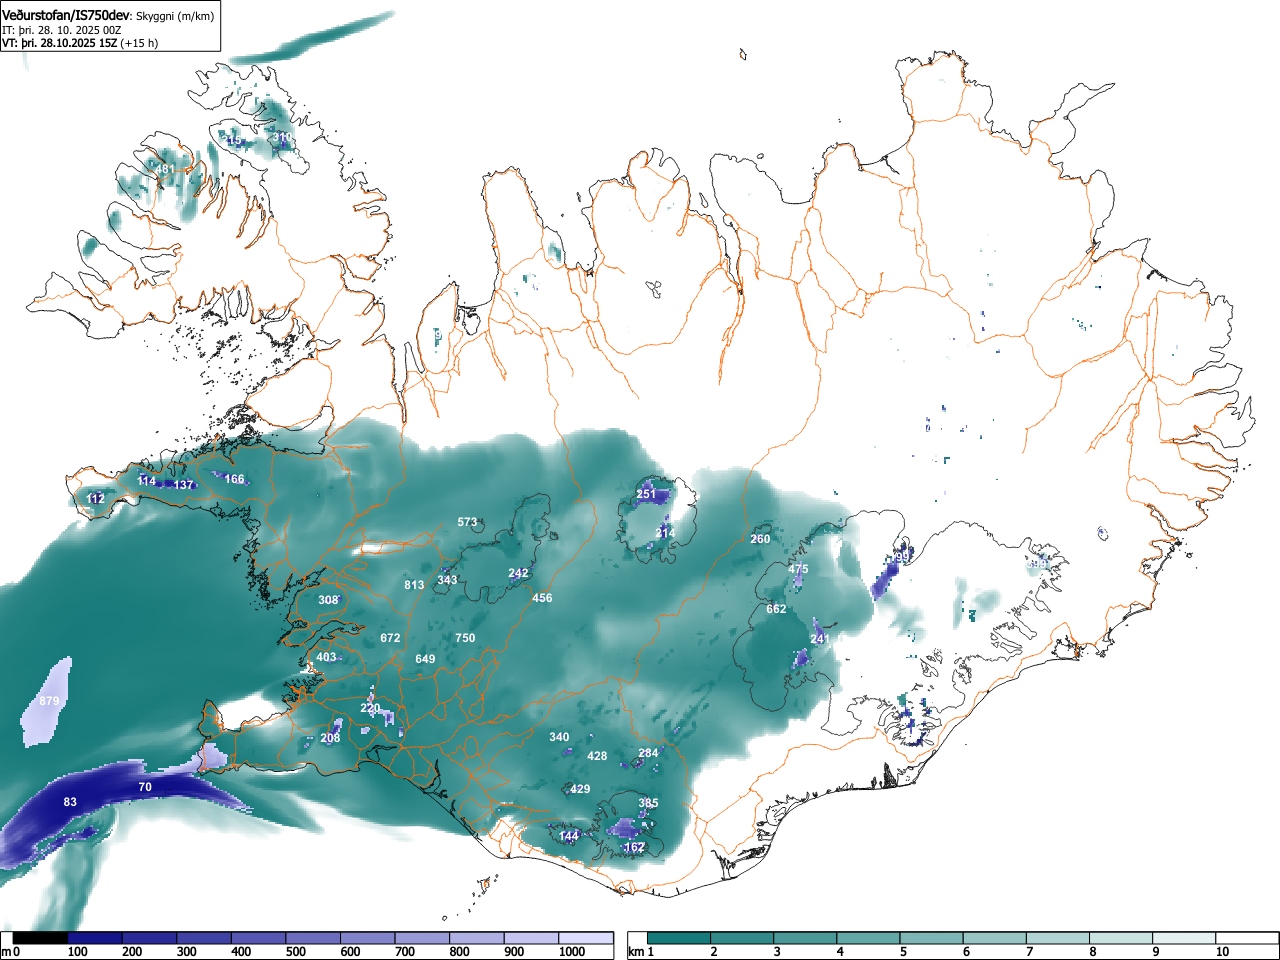Click the dark teal 1–2 km legend swatch
The width and height of the screenshot is (1280, 960).
pos(680,938)
